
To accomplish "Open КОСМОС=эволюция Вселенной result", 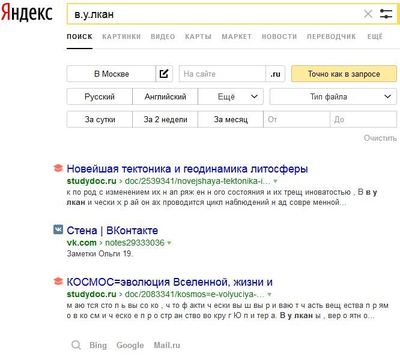I will click(169, 282).
